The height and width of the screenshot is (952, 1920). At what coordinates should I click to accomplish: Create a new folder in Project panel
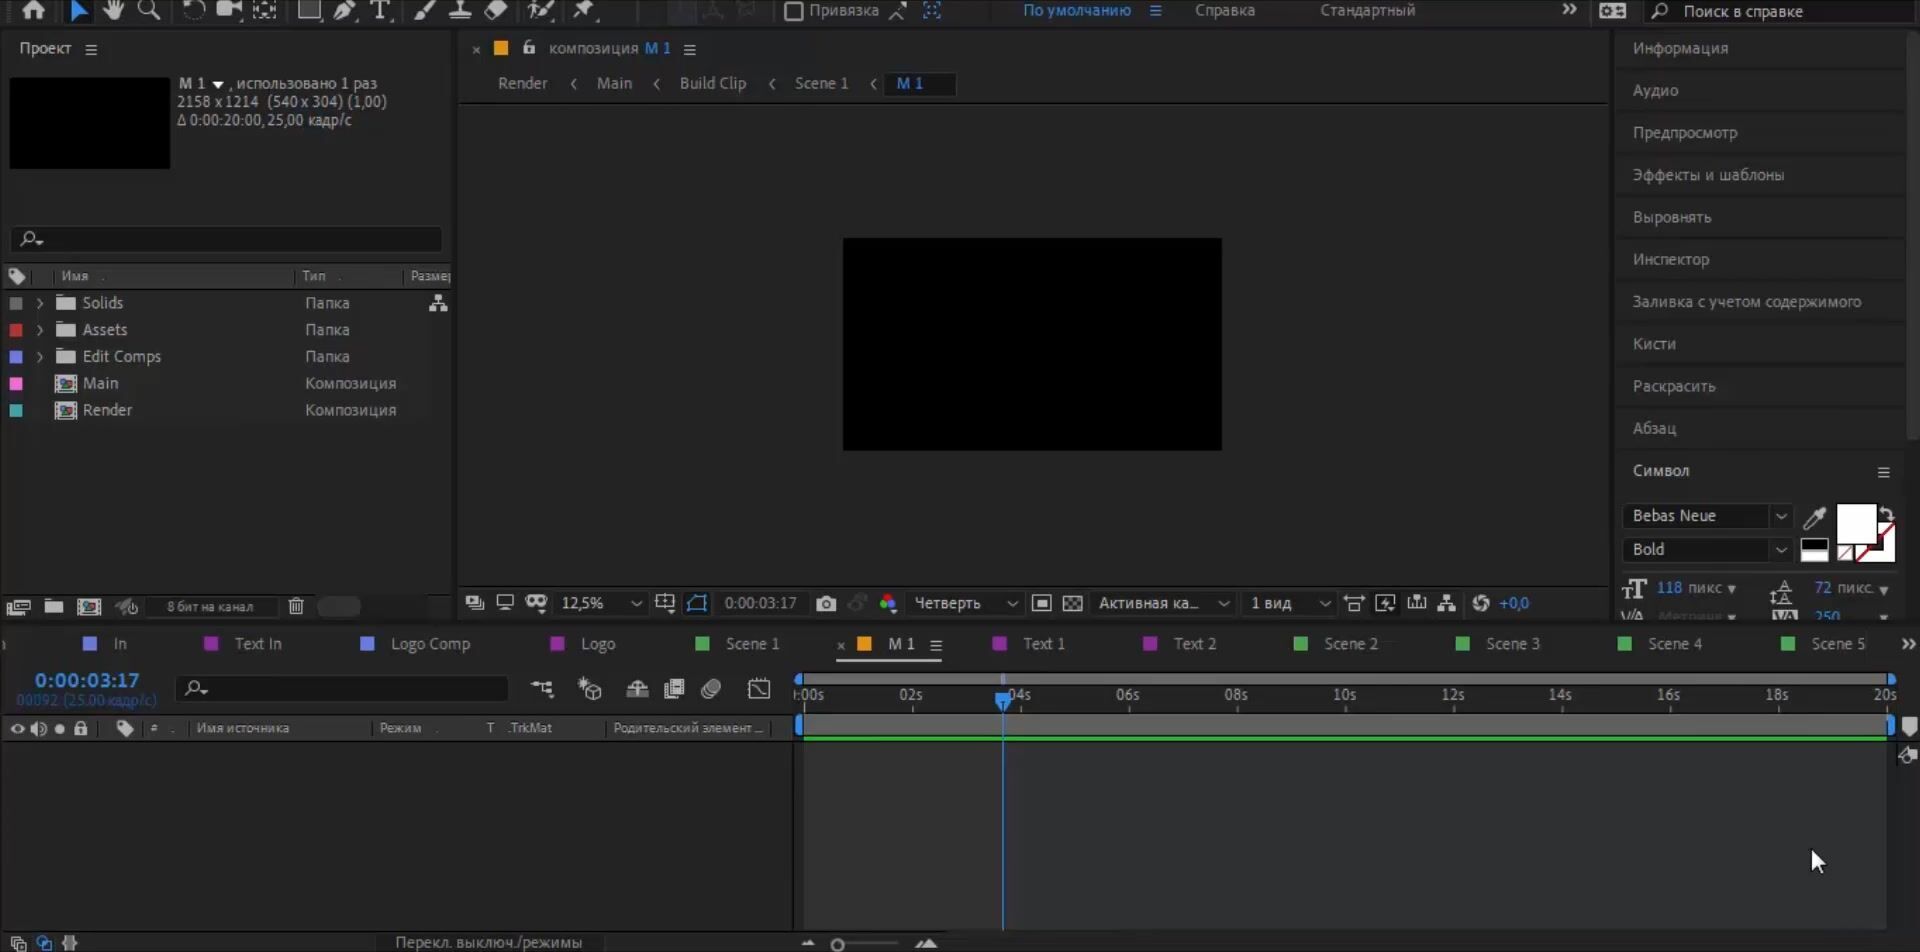coord(54,606)
